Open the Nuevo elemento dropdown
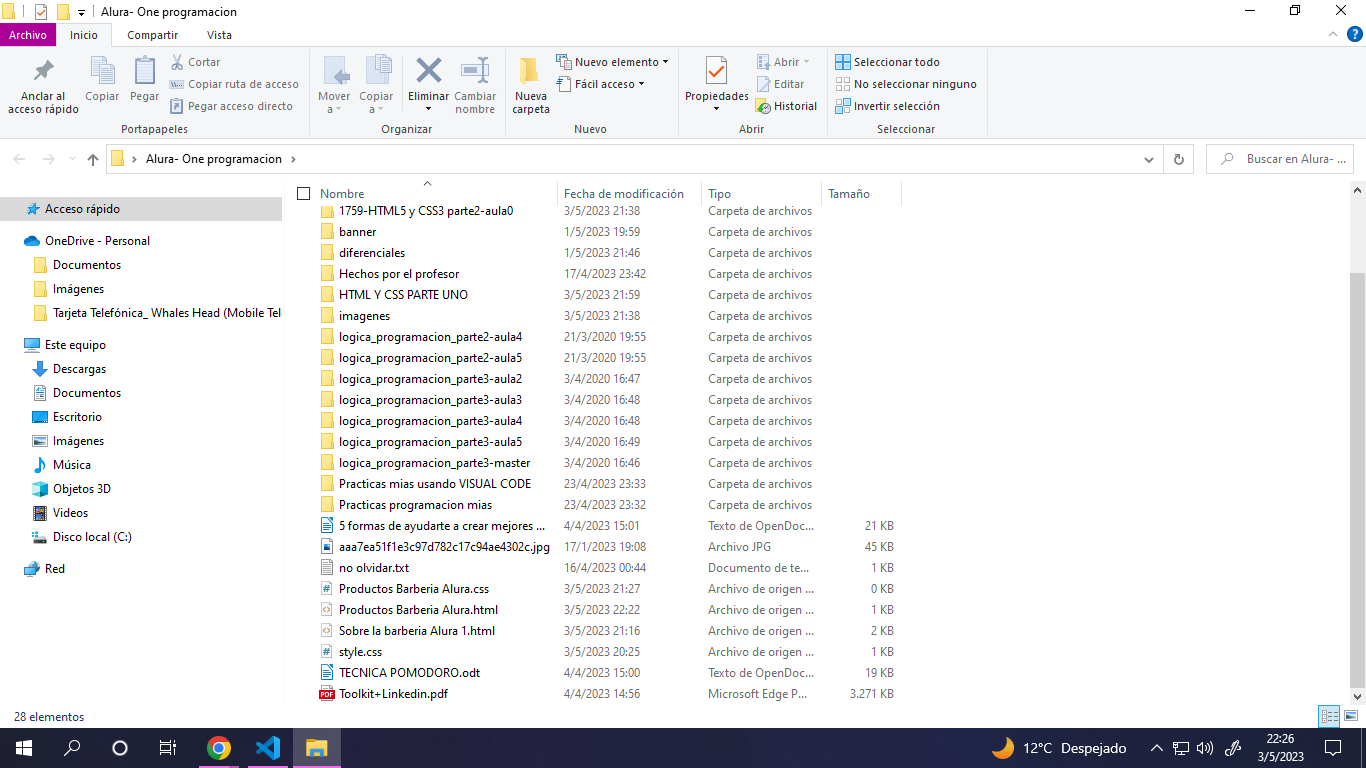This screenshot has width=1366, height=768. [x=612, y=62]
